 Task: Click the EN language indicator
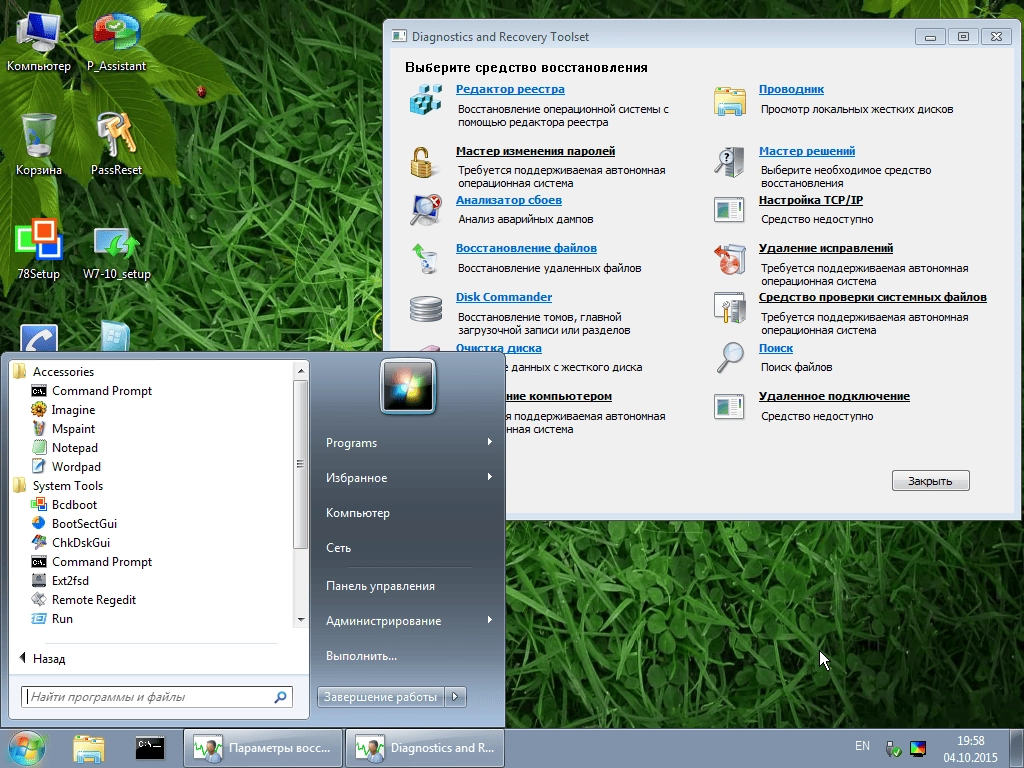pos(862,746)
